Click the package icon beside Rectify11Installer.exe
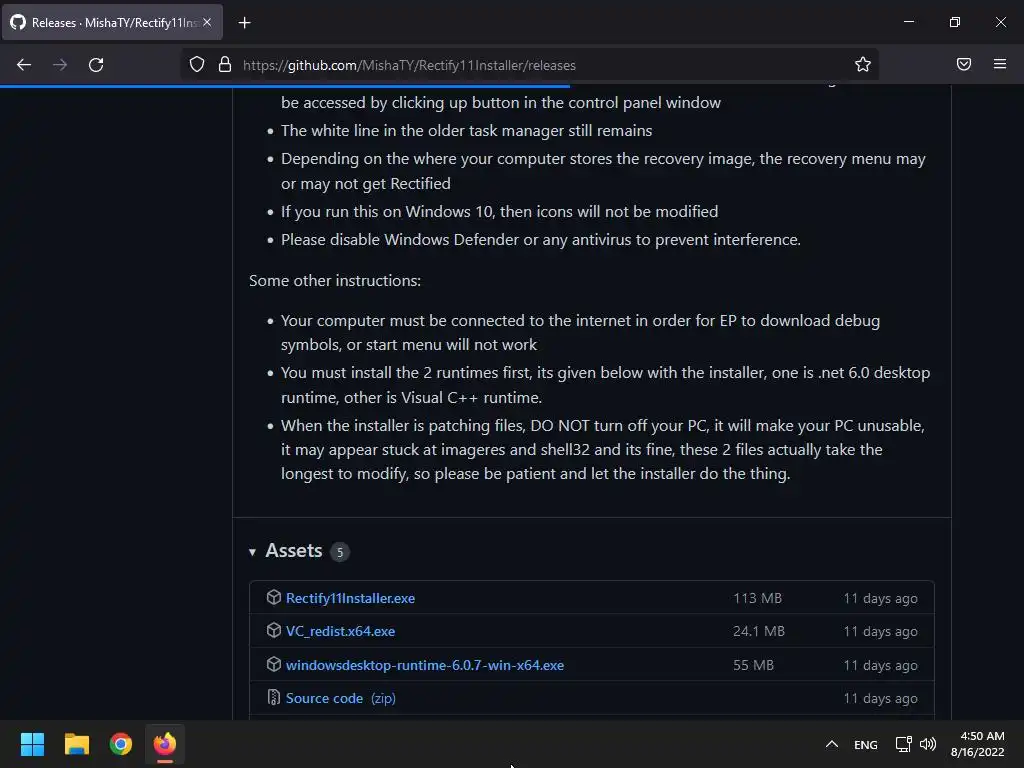The width and height of the screenshot is (1024, 768). (274, 597)
